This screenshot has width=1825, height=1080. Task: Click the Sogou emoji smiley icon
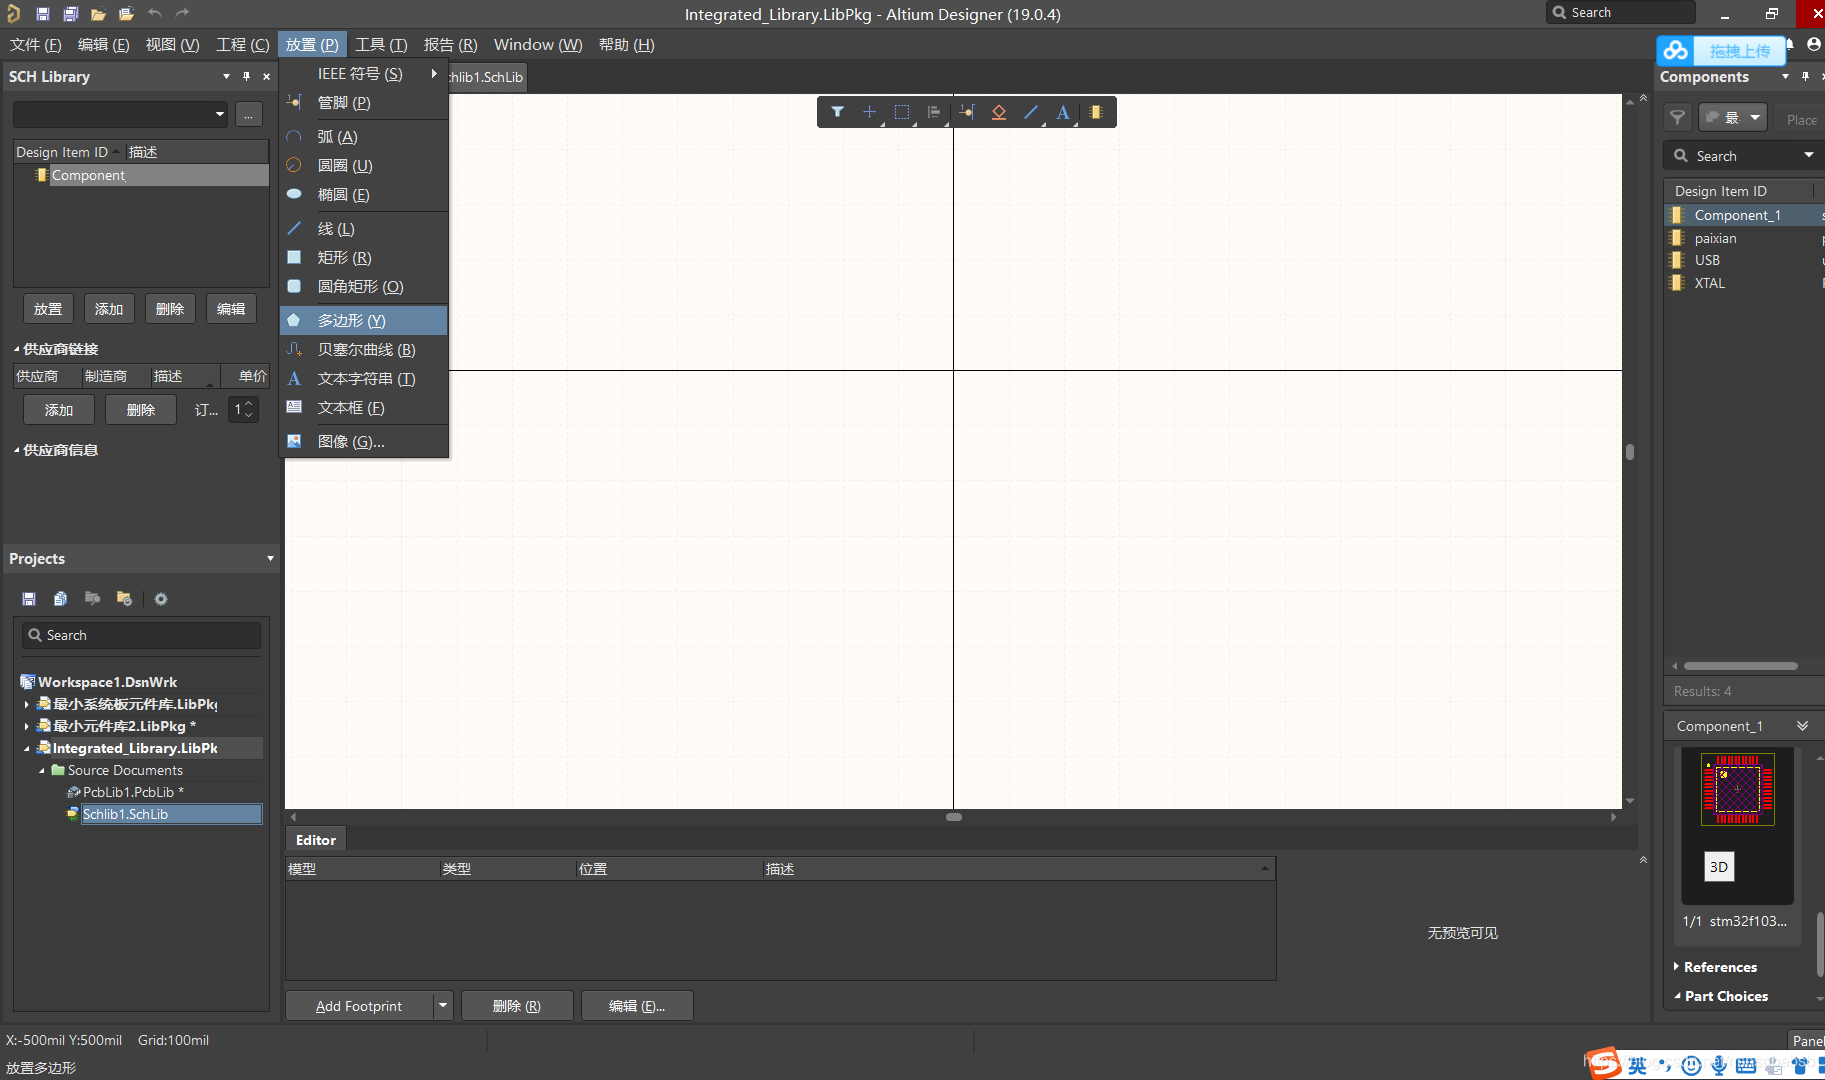coord(1691,1066)
